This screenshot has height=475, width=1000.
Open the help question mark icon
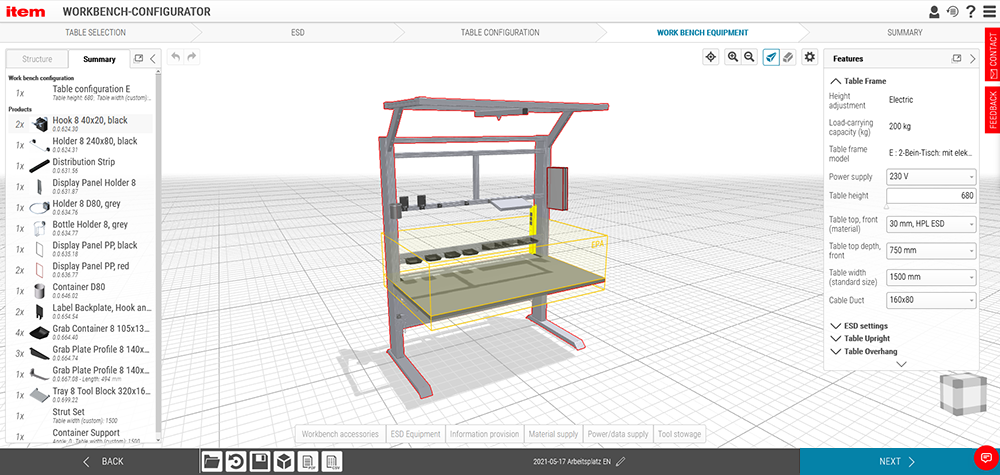point(971,12)
